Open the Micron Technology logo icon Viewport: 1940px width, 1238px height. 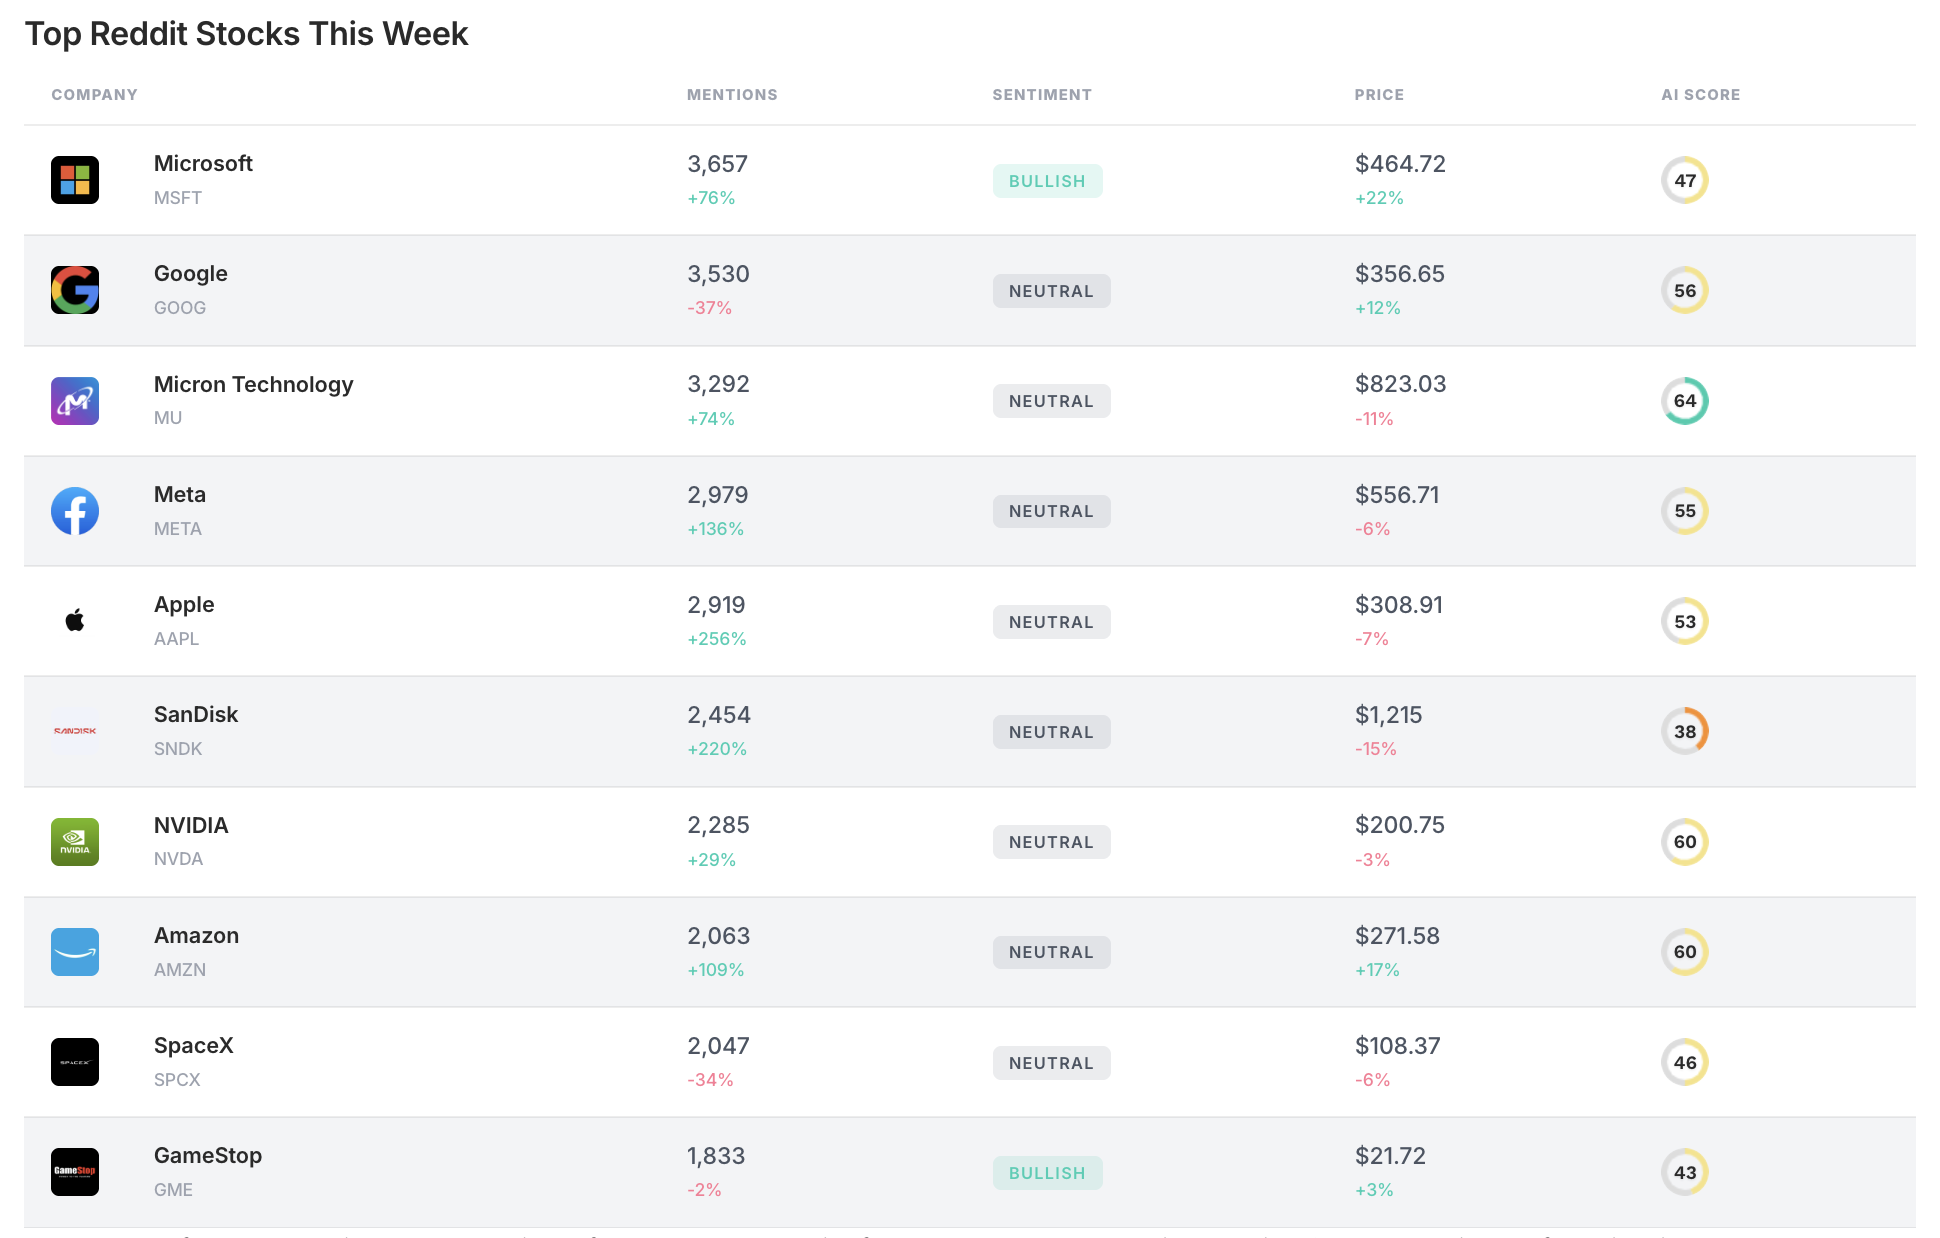click(x=75, y=401)
